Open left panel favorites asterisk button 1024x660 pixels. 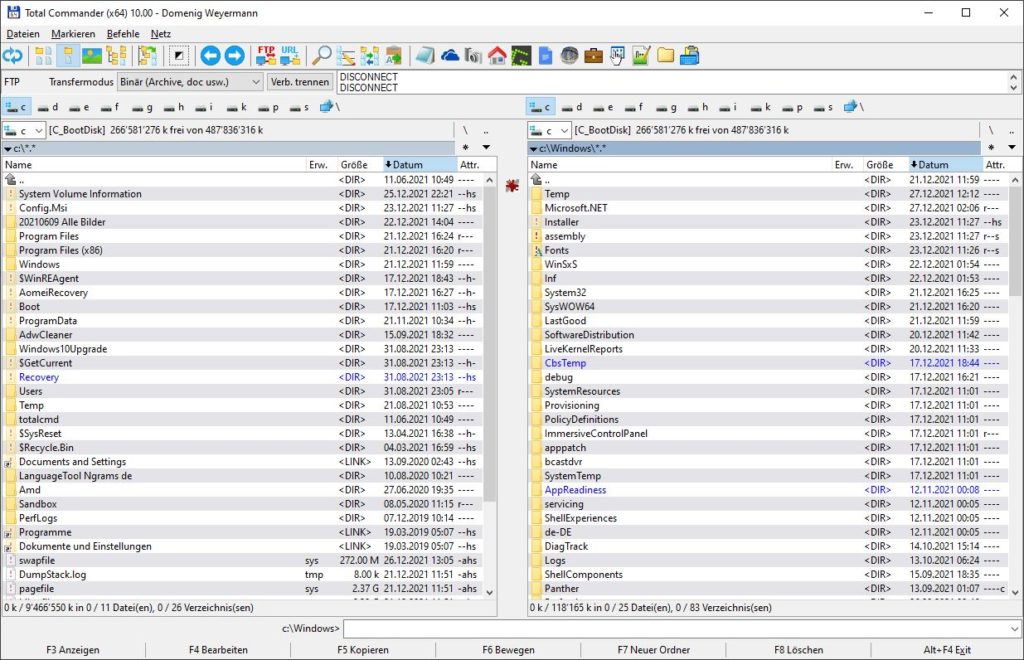pos(466,148)
